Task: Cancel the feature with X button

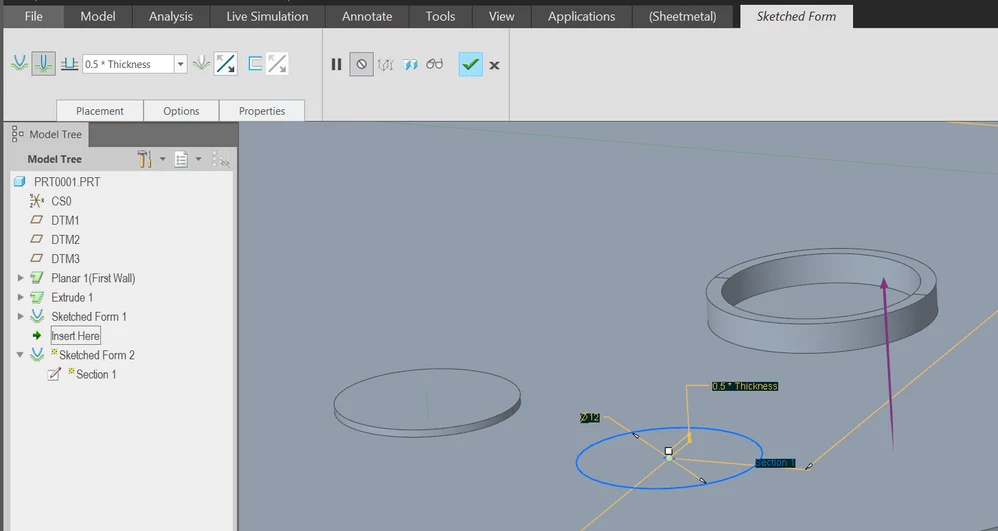Action: point(495,65)
